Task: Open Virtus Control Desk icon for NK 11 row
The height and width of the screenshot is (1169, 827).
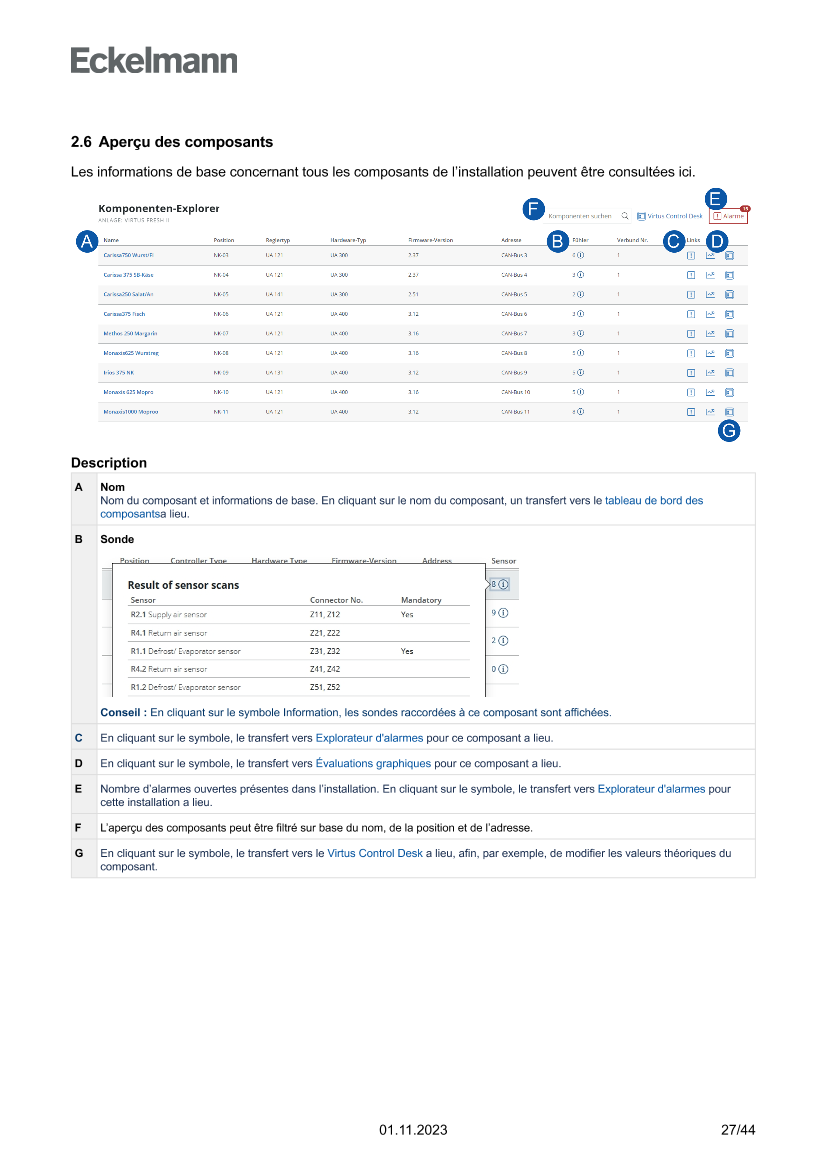Action: (729, 411)
